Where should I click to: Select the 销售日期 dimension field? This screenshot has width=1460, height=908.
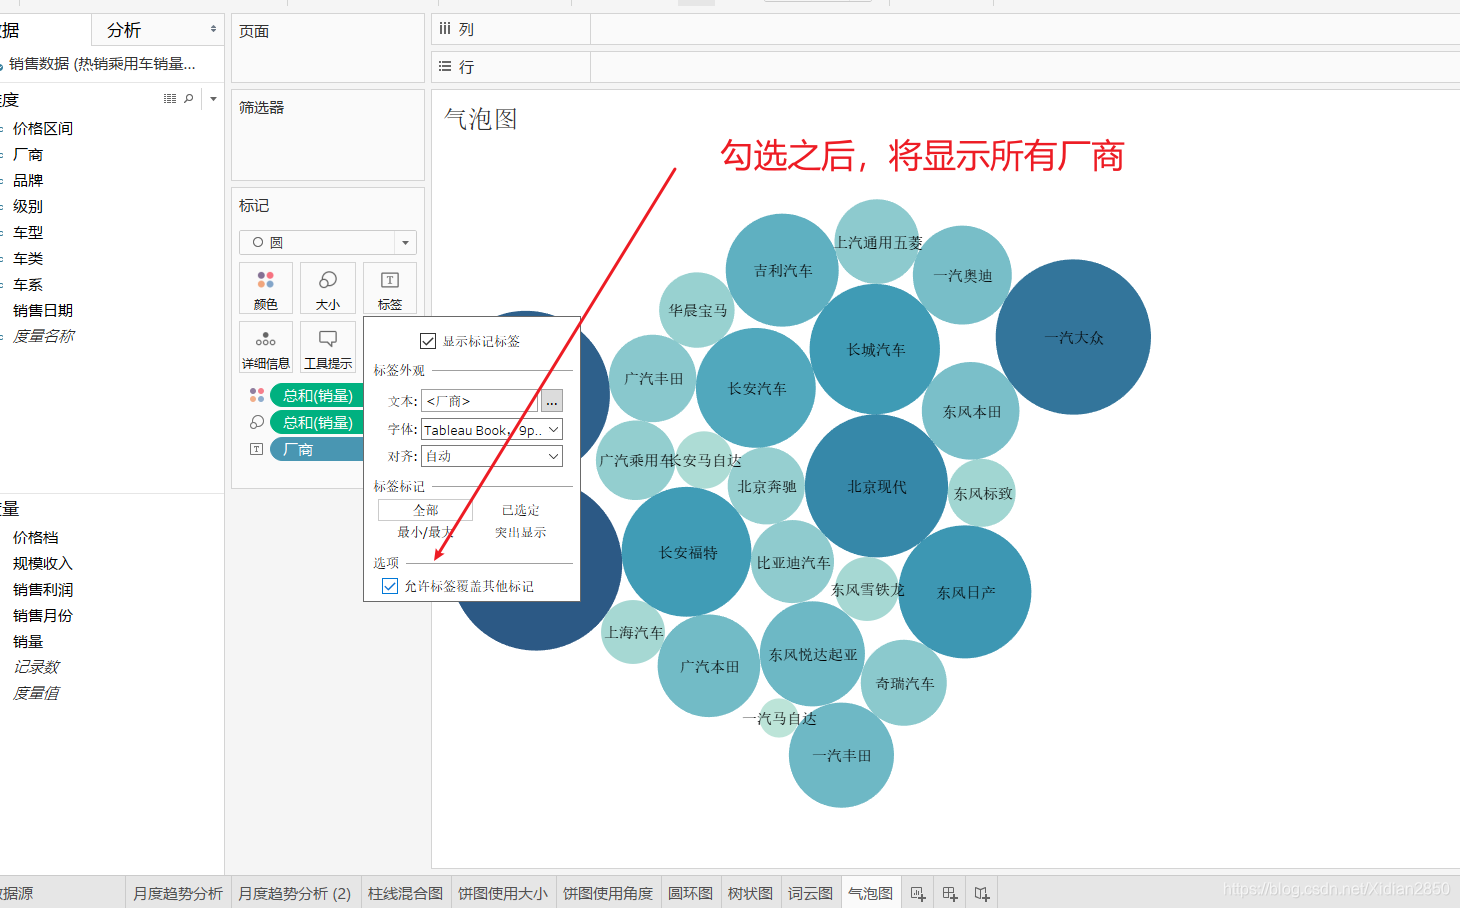coord(43,310)
